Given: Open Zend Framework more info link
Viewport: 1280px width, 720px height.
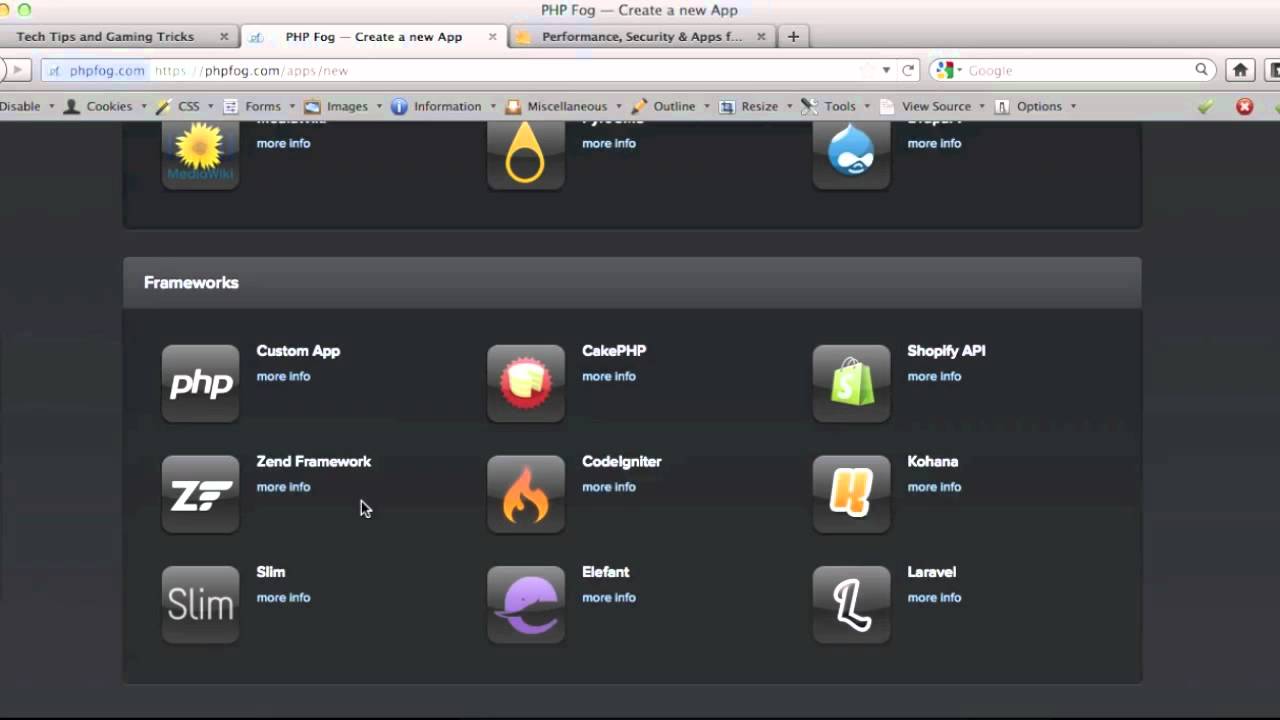Looking at the screenshot, I should [283, 487].
